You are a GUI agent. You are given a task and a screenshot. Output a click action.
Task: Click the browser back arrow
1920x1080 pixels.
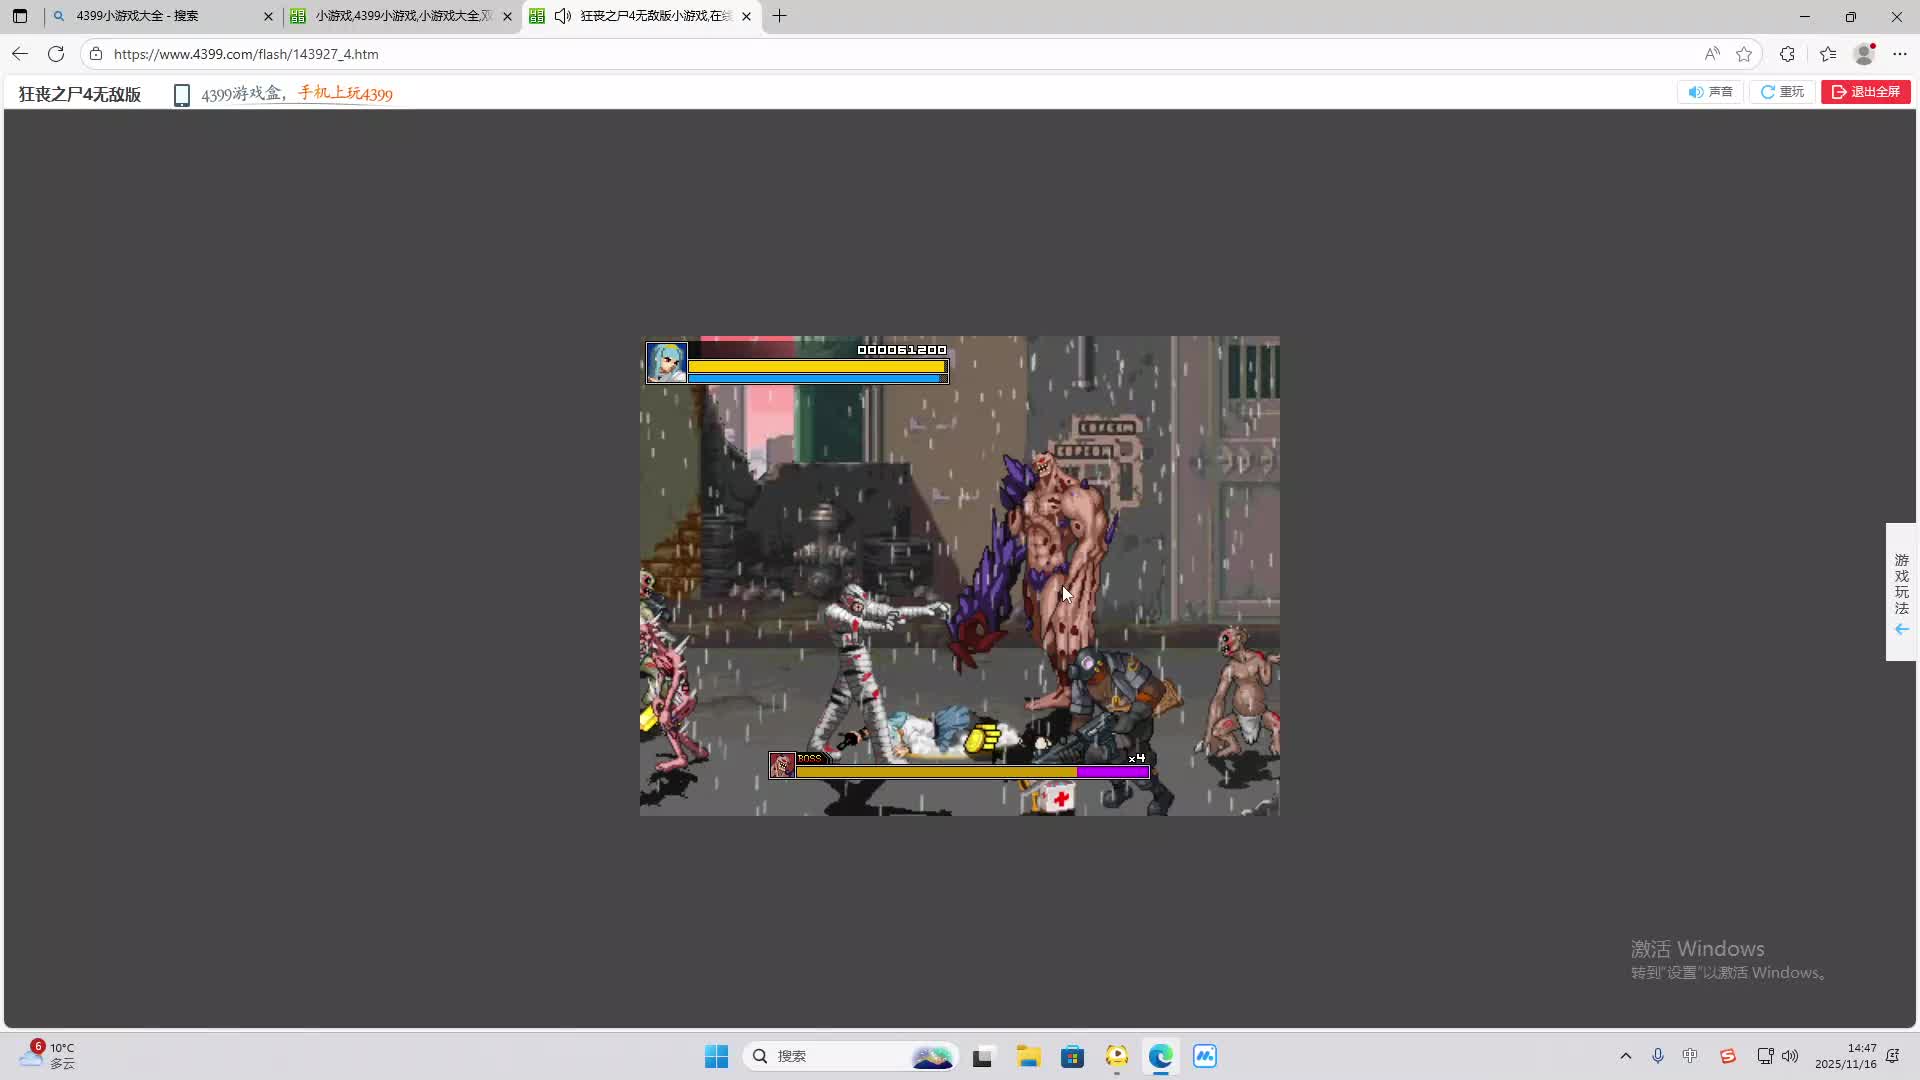(x=20, y=54)
